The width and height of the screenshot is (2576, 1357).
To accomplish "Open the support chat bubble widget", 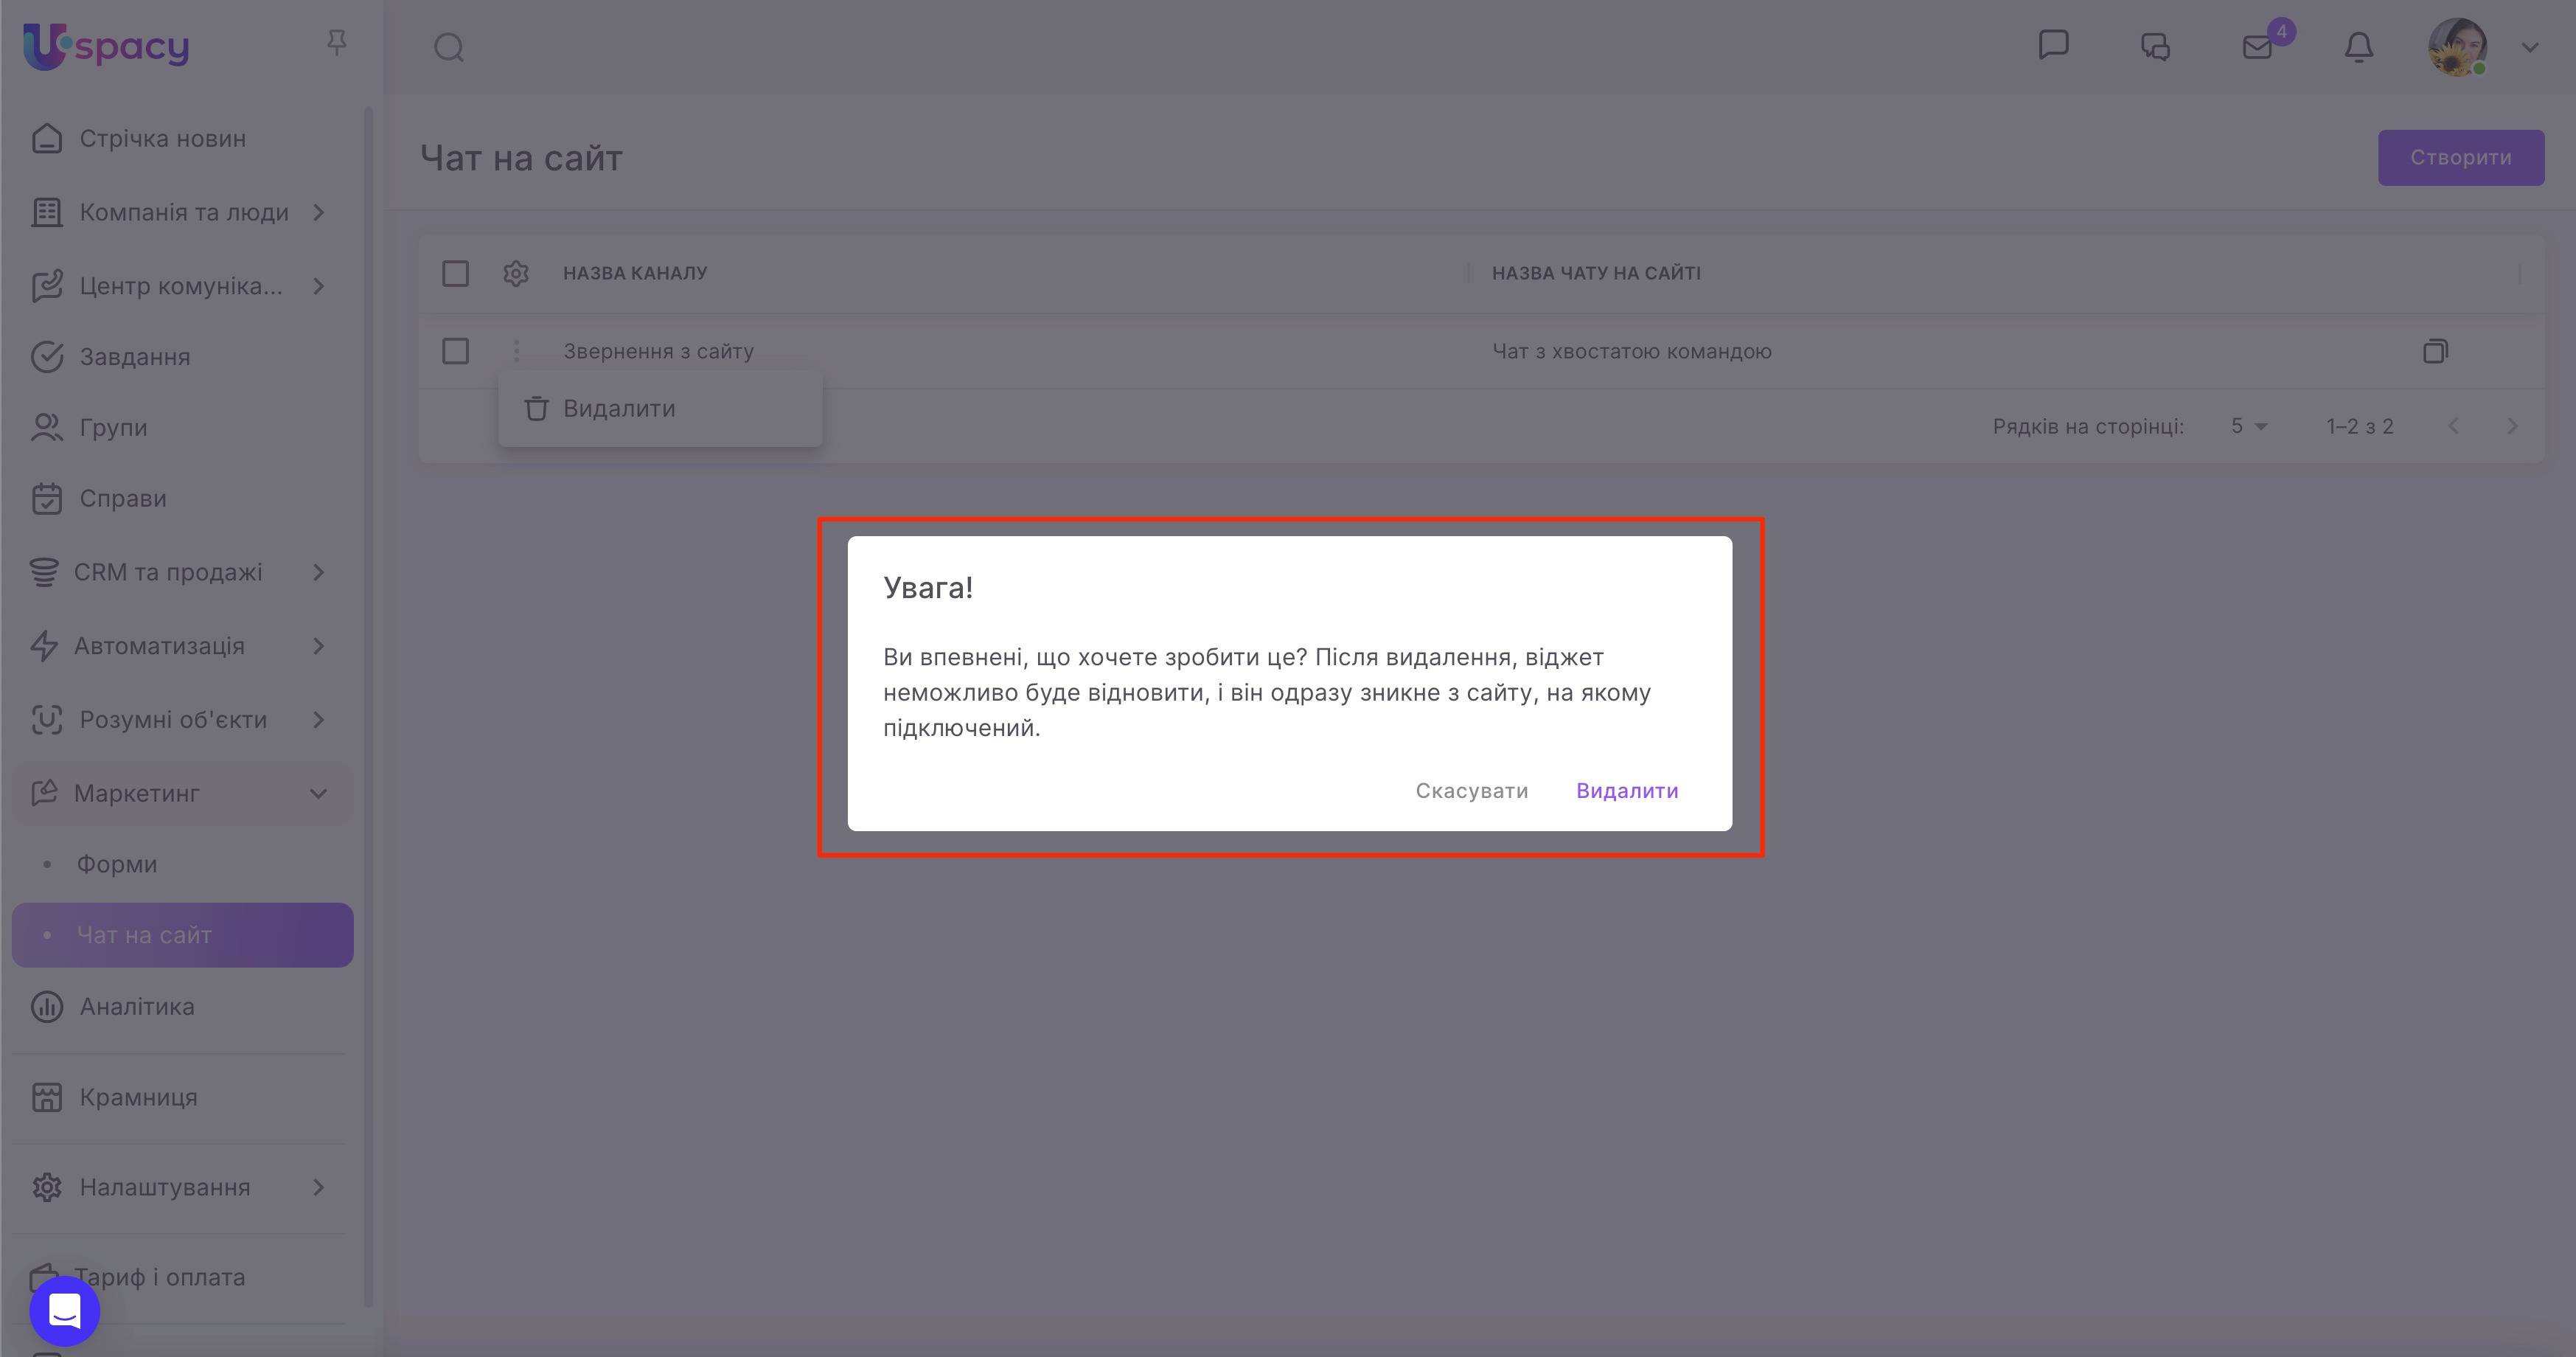I will 65,1310.
